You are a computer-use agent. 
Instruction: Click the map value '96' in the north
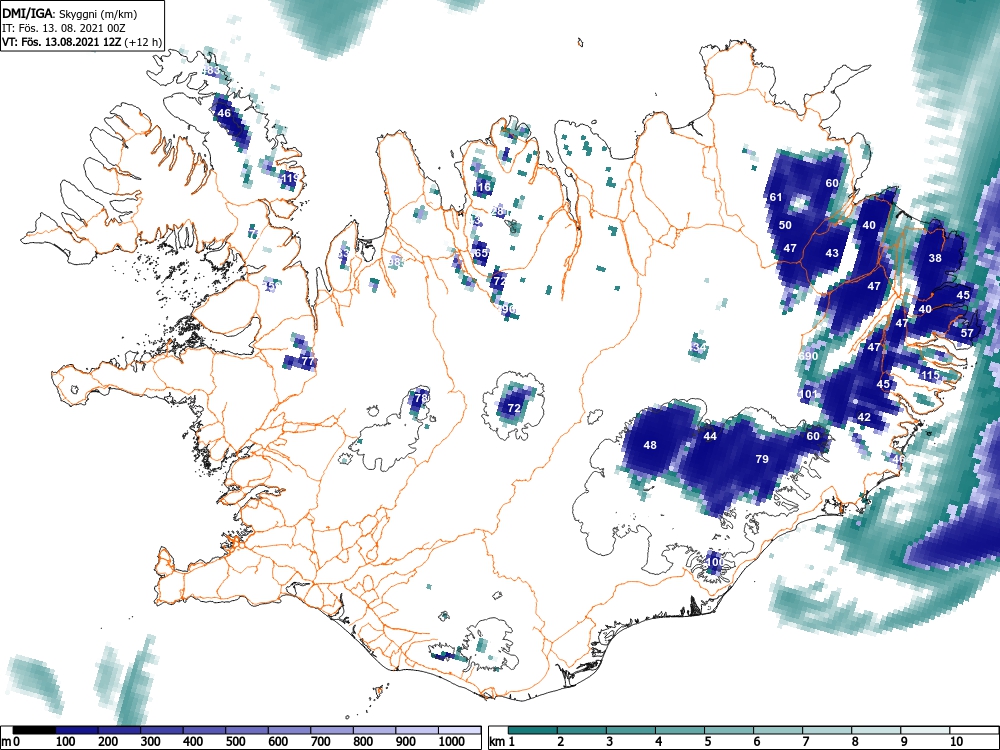pyautogui.click(x=508, y=309)
